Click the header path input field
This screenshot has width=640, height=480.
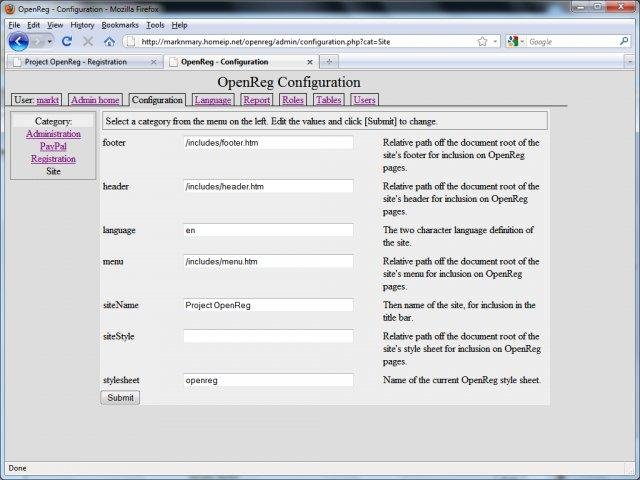point(268,187)
